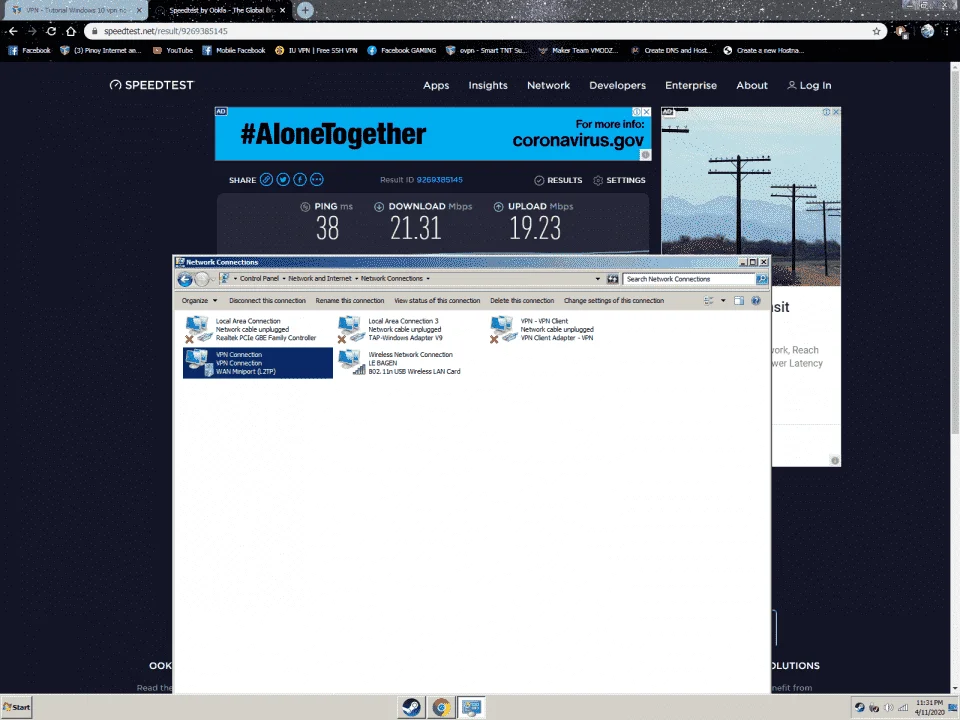The width and height of the screenshot is (960, 720).
Task: Open more share options with the ellipsis icon
Action: (x=317, y=179)
